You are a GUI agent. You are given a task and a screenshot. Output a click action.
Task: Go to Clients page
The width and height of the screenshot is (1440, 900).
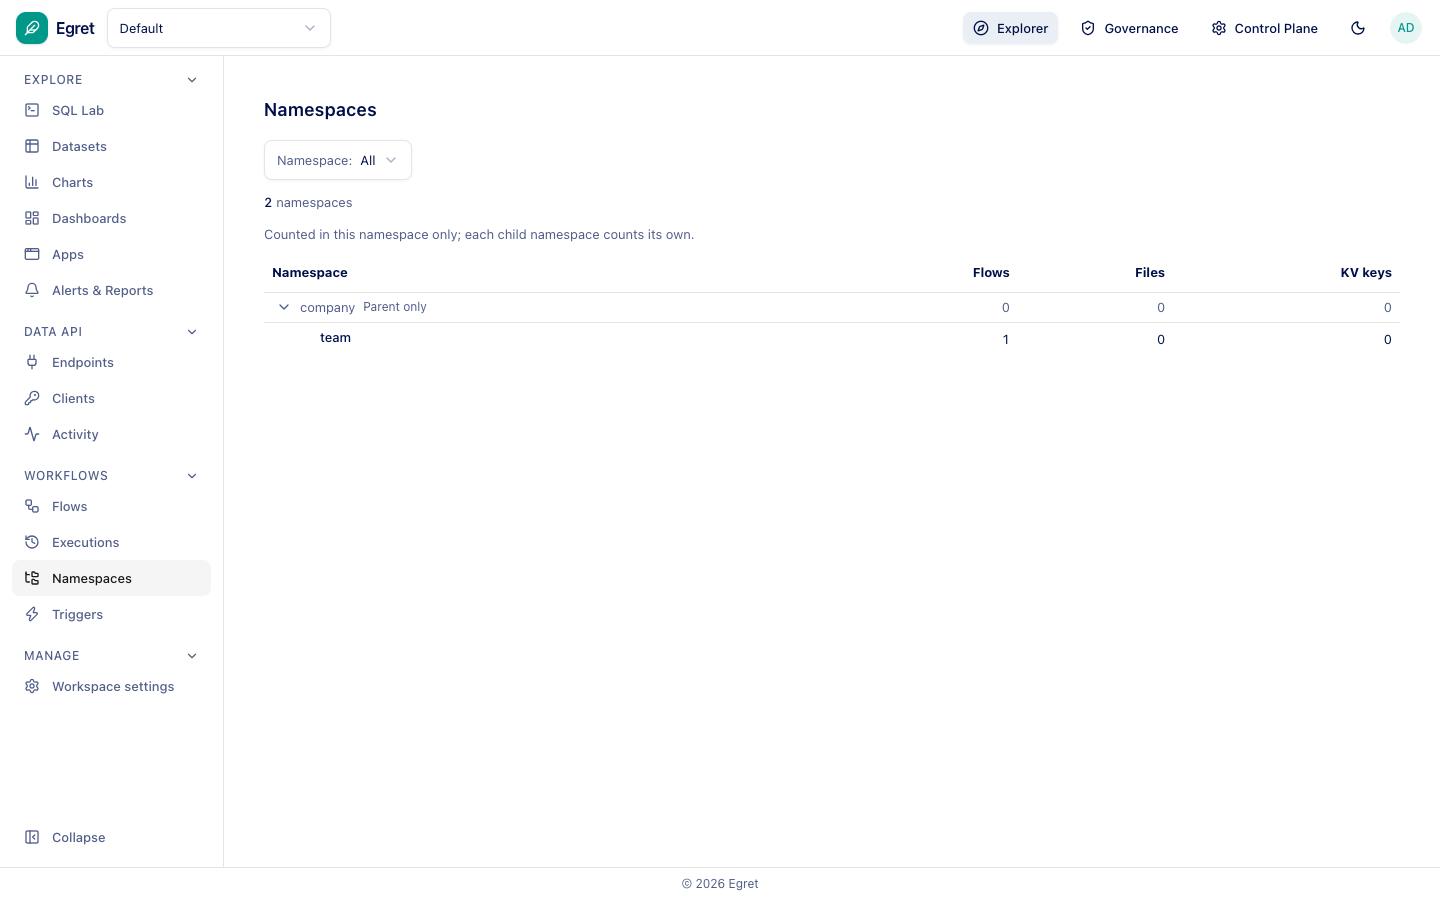click(111, 398)
